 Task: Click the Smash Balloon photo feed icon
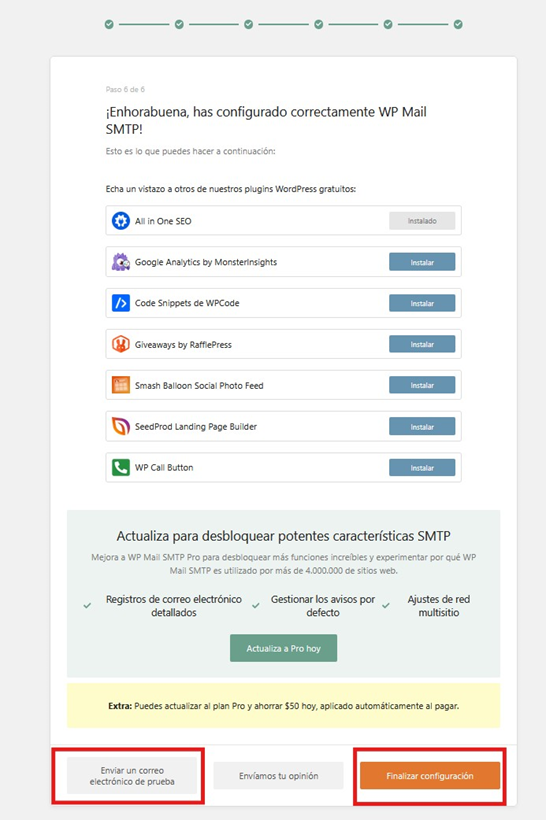pyautogui.click(x=121, y=385)
